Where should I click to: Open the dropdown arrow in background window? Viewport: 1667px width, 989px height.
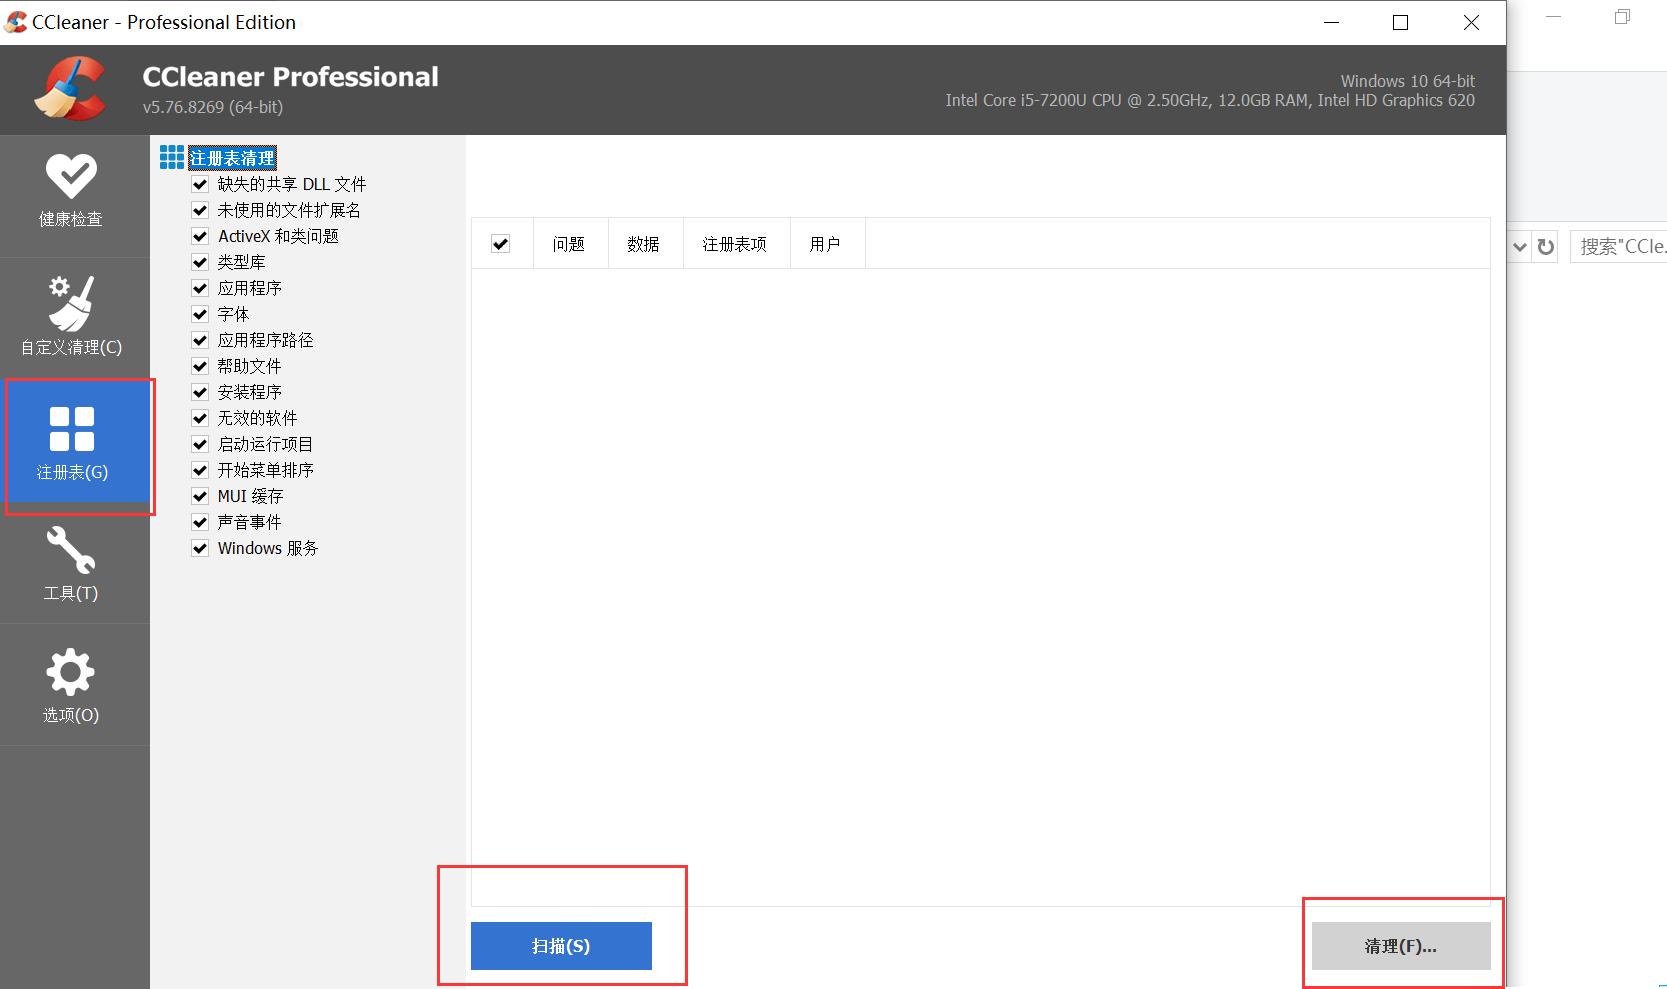click(x=1520, y=246)
